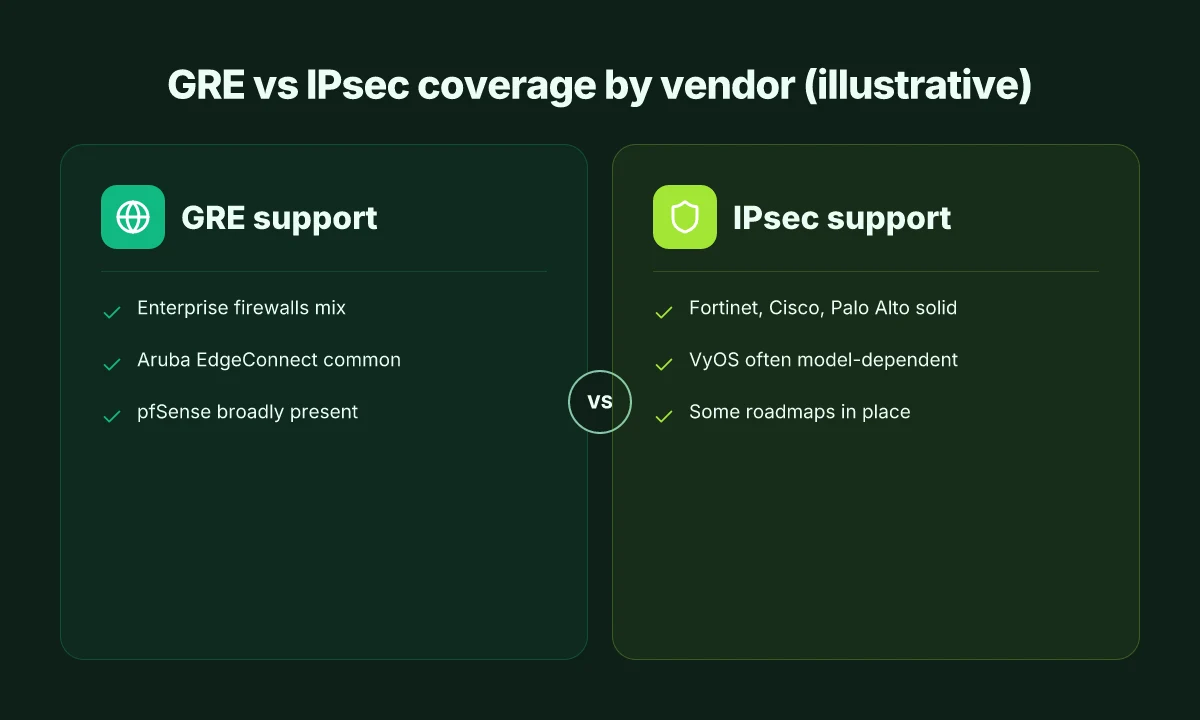This screenshot has width=1200, height=720.
Task: Click the Aruba EdgeConnect common text
Action: [x=269, y=360]
